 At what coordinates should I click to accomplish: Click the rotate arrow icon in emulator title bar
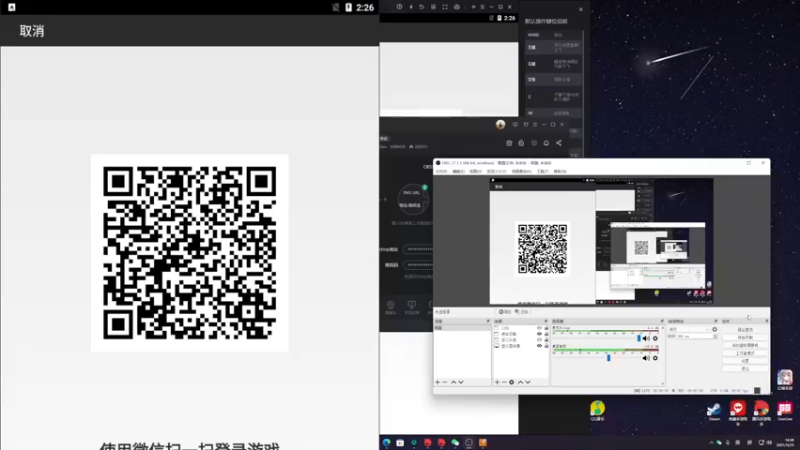coord(421,7)
